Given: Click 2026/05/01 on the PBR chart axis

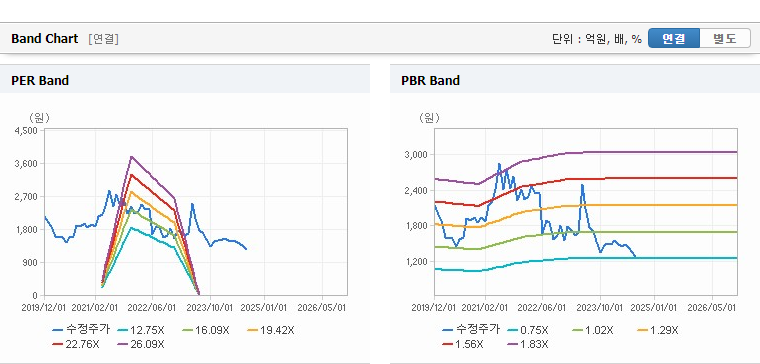Looking at the screenshot, I should pos(712,307).
